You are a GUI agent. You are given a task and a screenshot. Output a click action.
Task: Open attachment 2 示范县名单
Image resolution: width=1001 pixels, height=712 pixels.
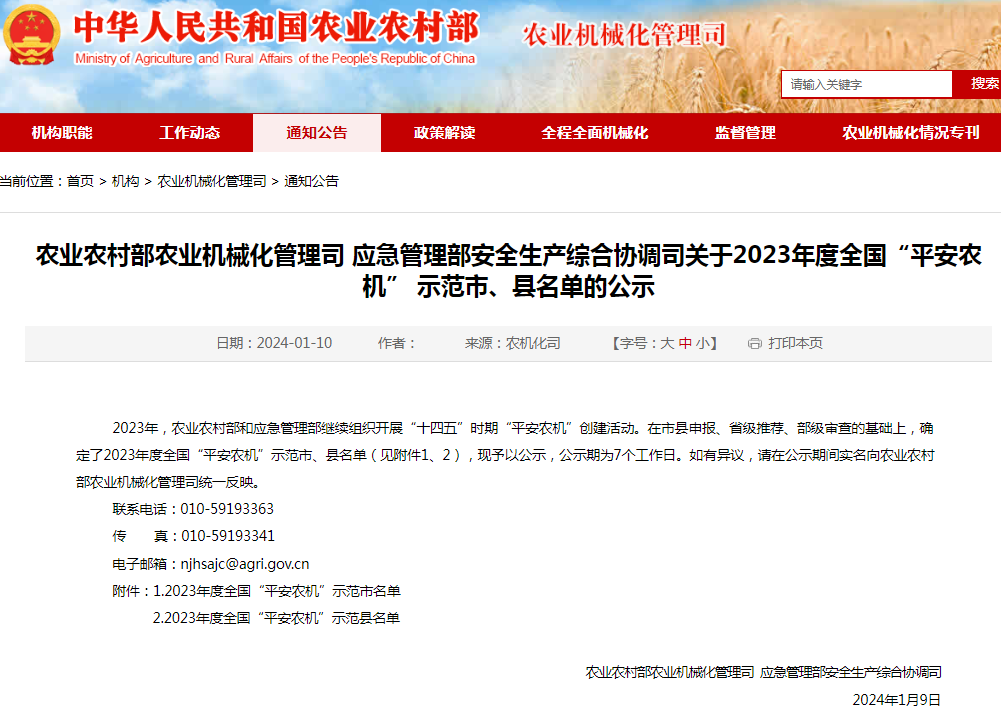[276, 618]
